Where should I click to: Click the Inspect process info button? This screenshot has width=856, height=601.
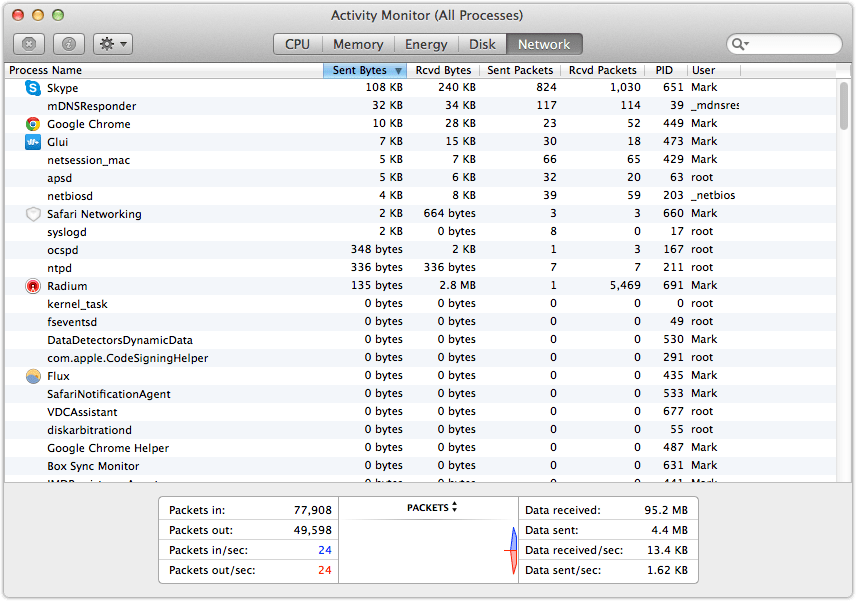pos(69,44)
